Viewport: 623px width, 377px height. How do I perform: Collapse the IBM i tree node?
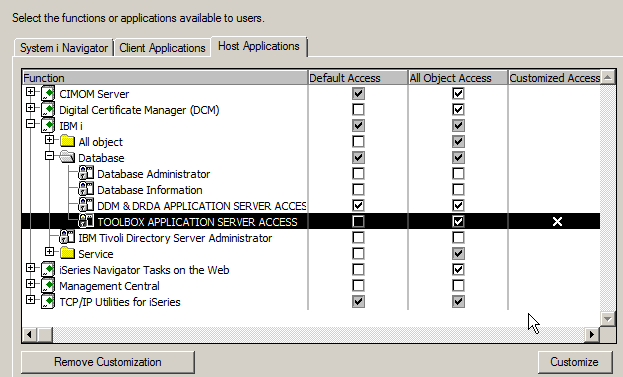(30, 124)
